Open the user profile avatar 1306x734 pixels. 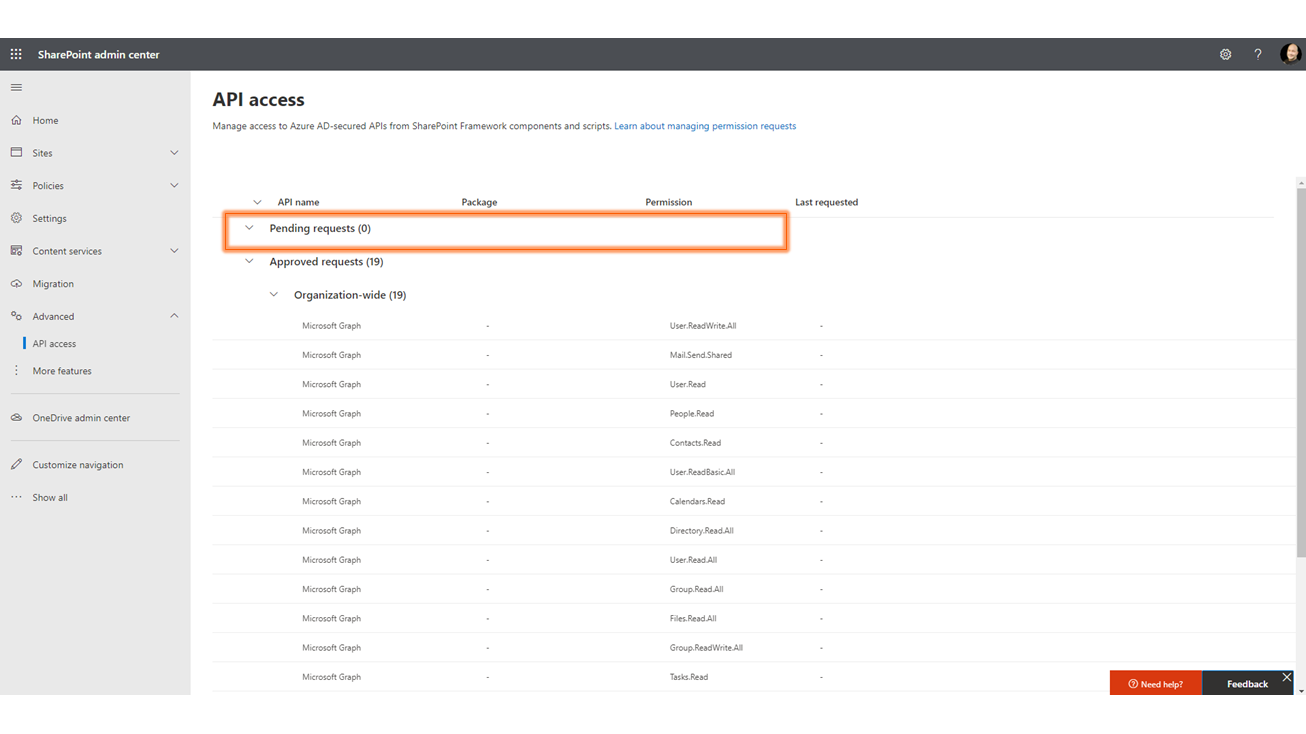point(1290,54)
